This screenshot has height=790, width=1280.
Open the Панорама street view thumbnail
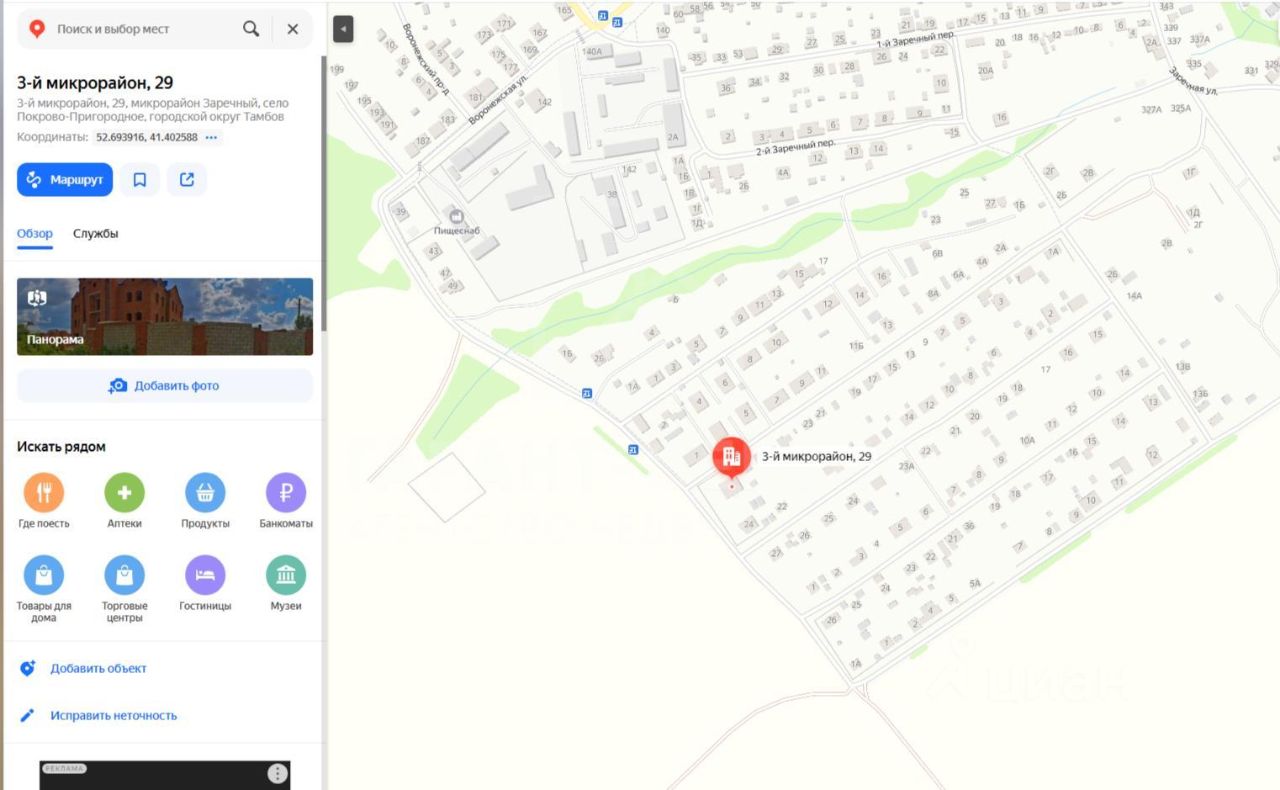(165, 317)
